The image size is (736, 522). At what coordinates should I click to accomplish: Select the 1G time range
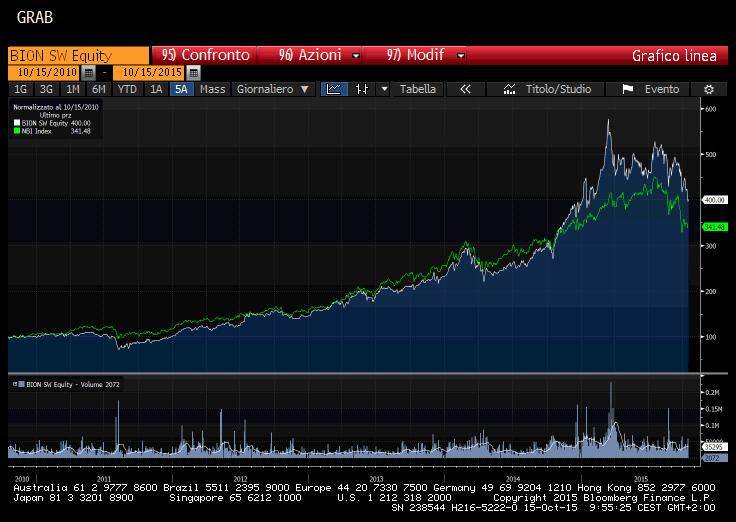[x=20, y=89]
